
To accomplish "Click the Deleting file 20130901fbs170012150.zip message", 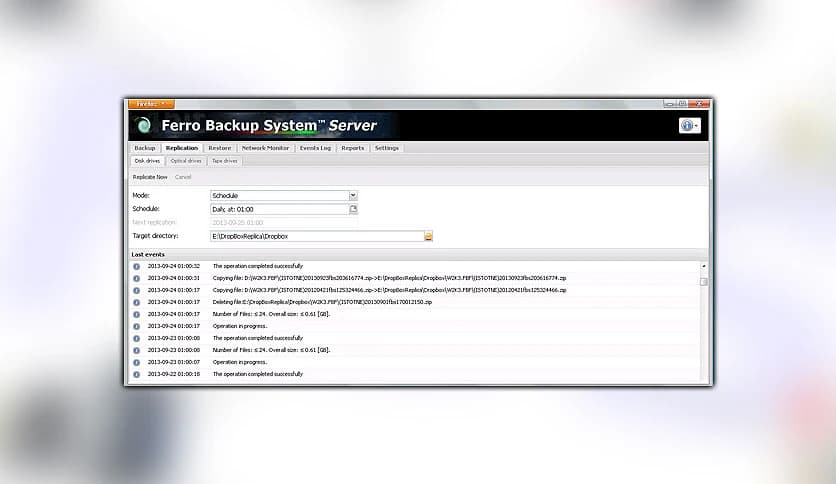I will point(322,302).
